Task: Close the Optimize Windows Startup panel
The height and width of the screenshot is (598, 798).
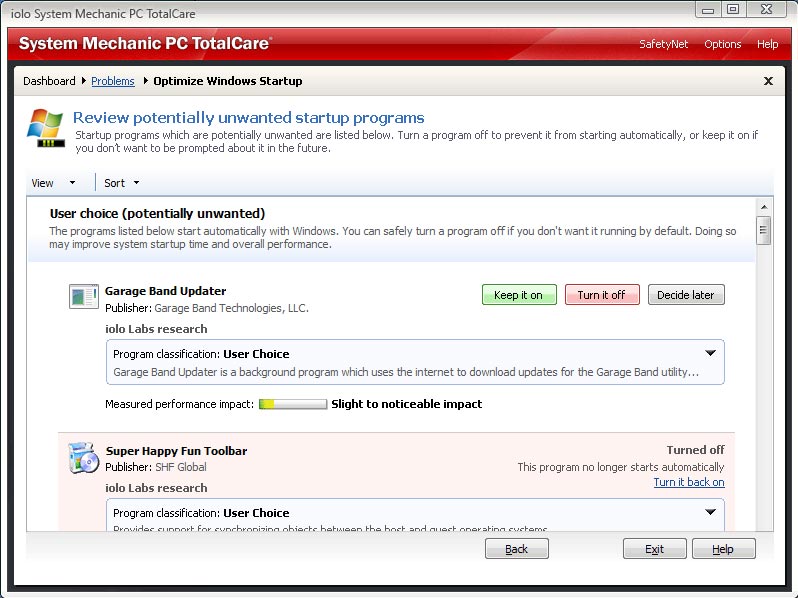Action: click(768, 81)
